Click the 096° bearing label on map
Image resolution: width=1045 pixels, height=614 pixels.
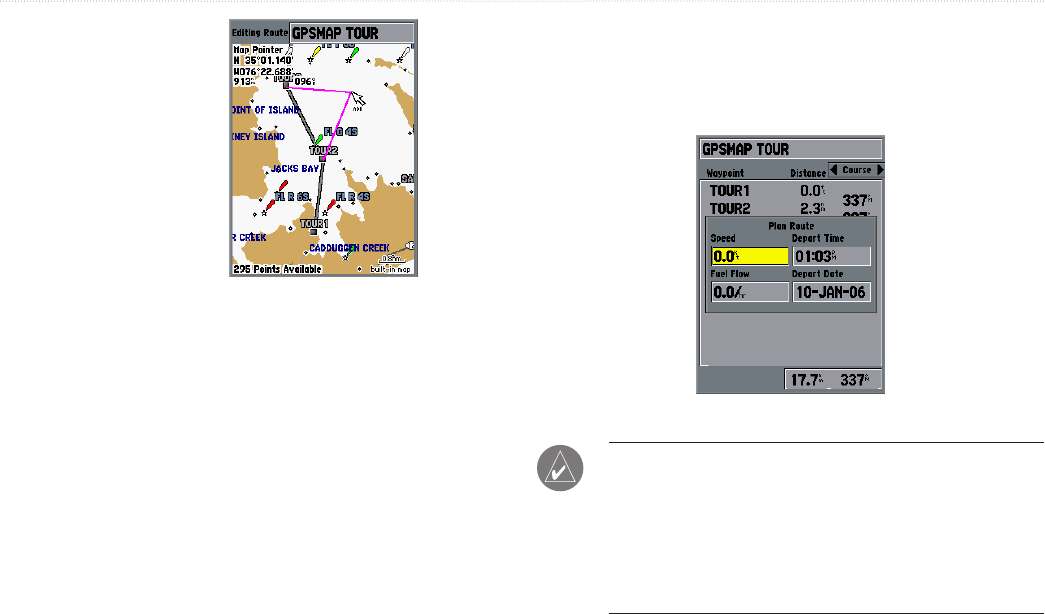pos(305,82)
